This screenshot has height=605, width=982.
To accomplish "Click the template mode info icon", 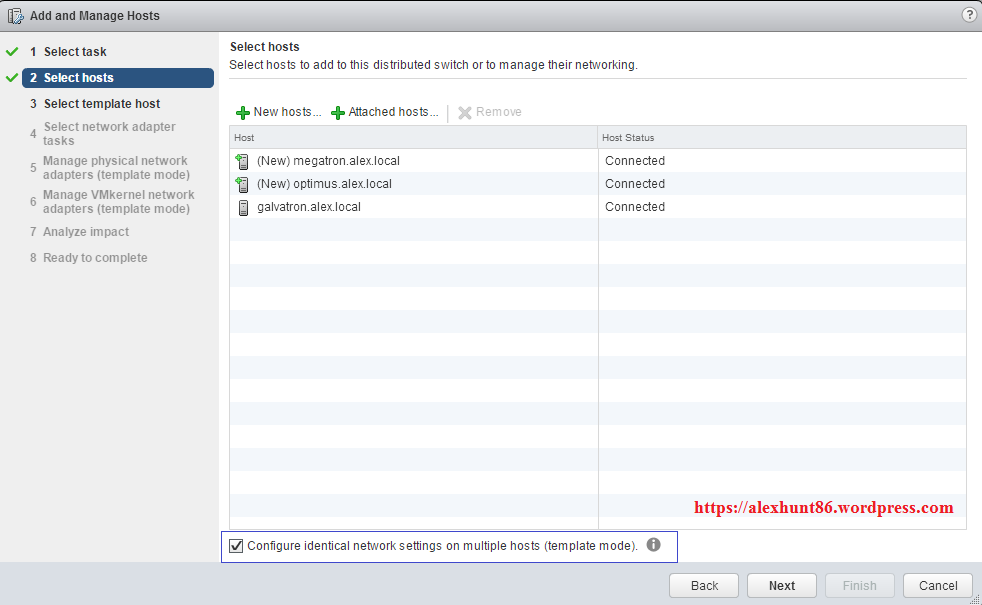I will coord(653,545).
